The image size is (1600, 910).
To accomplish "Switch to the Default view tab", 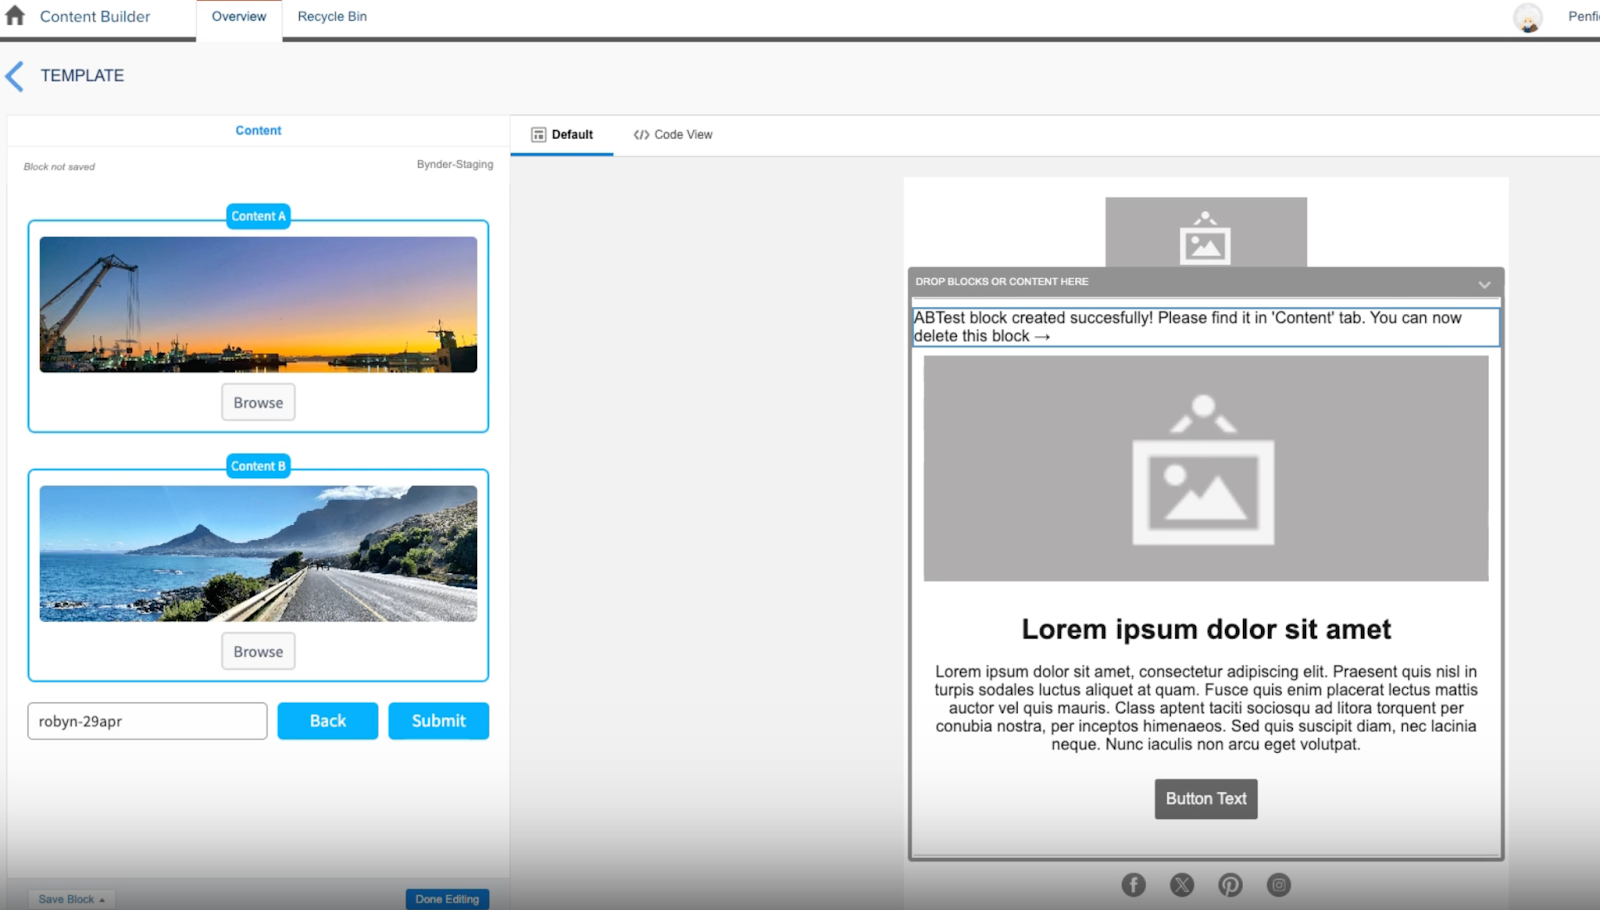I will [562, 134].
